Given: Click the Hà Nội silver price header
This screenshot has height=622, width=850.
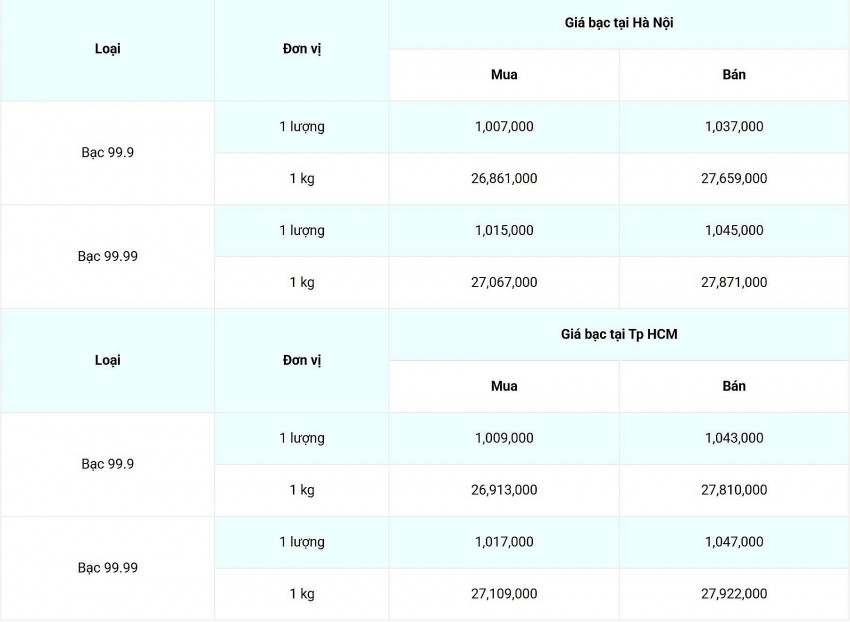Looking at the screenshot, I should pos(618,22).
